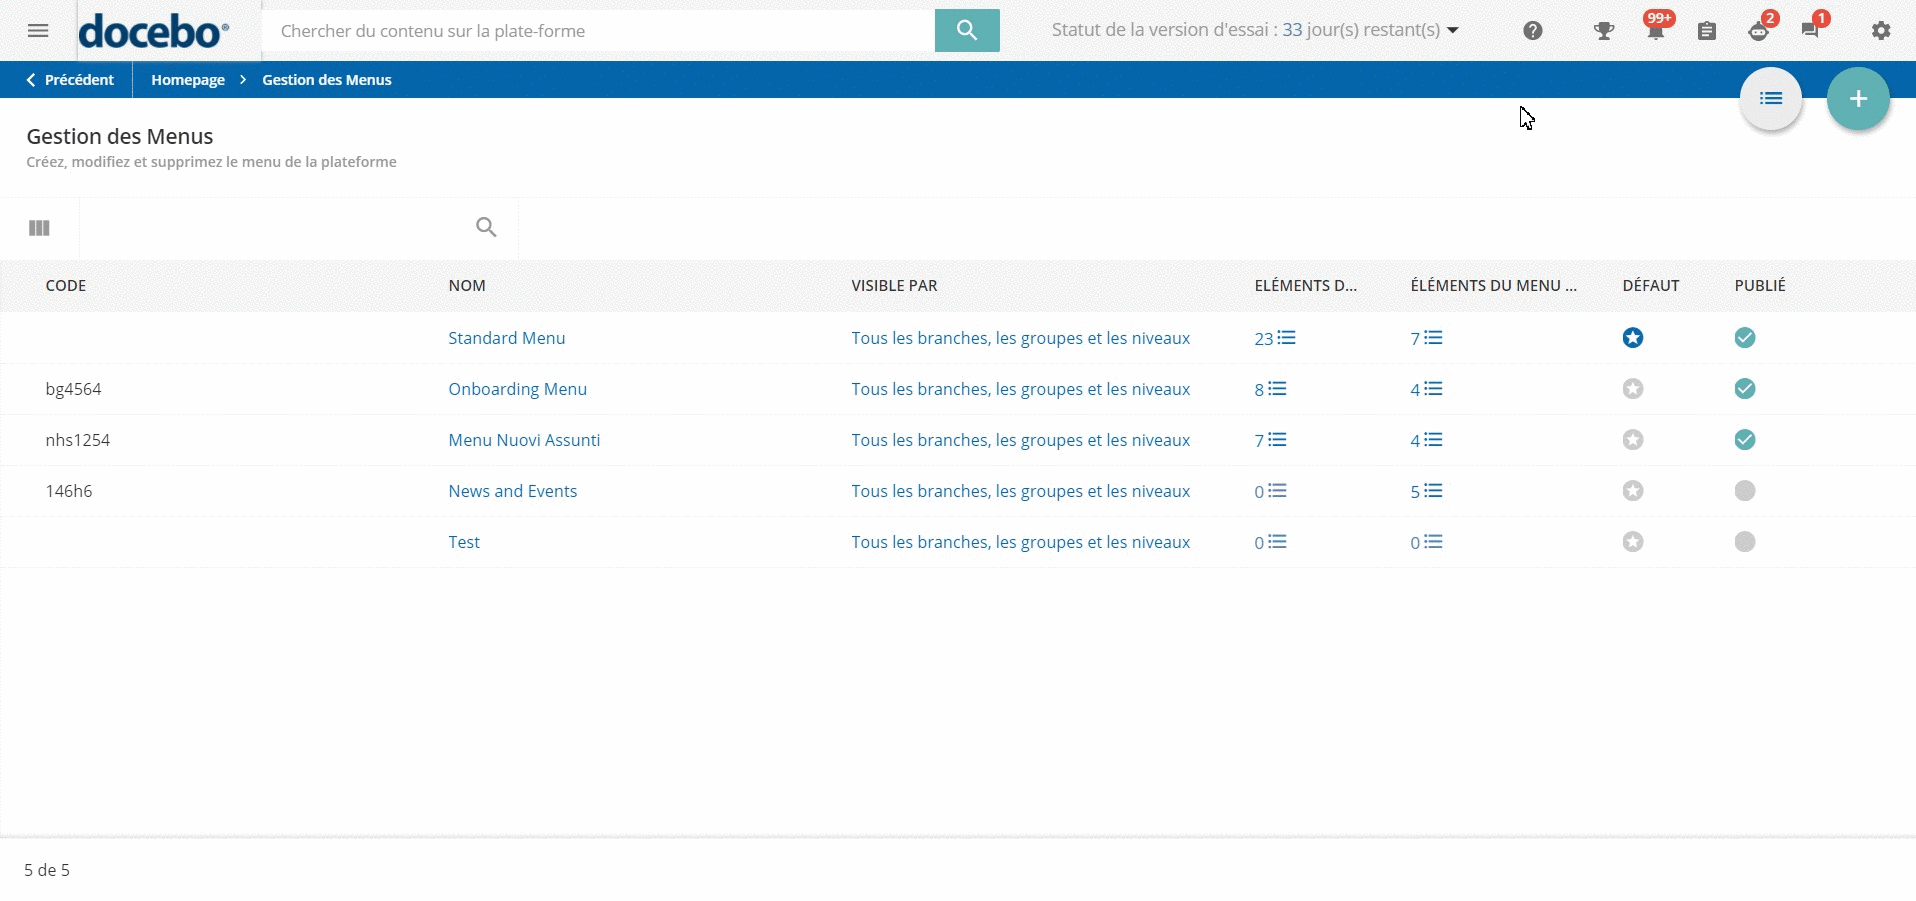Click the table search magnifier icon
This screenshot has height=901, width=1916.
486,227
